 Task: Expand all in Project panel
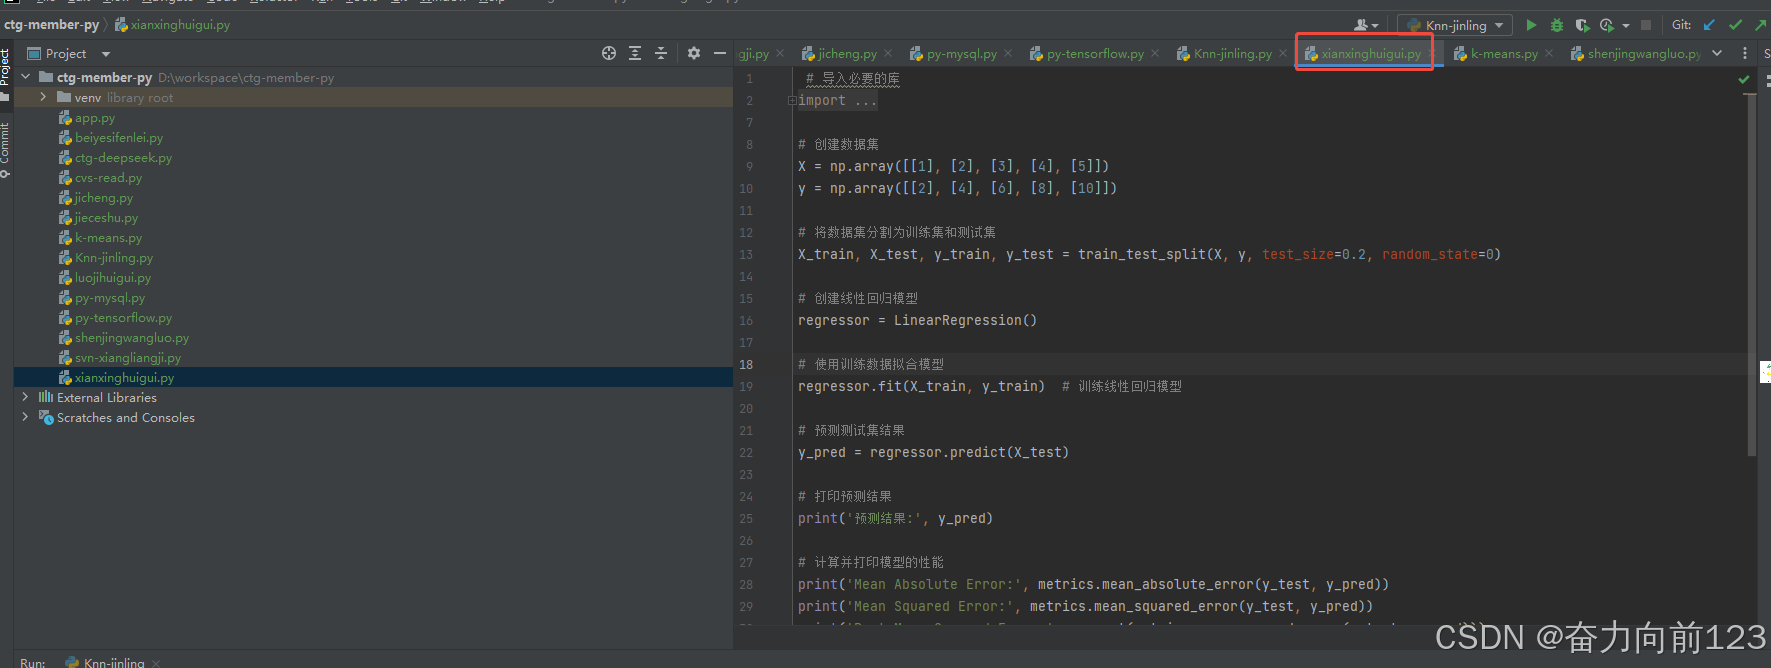point(635,53)
